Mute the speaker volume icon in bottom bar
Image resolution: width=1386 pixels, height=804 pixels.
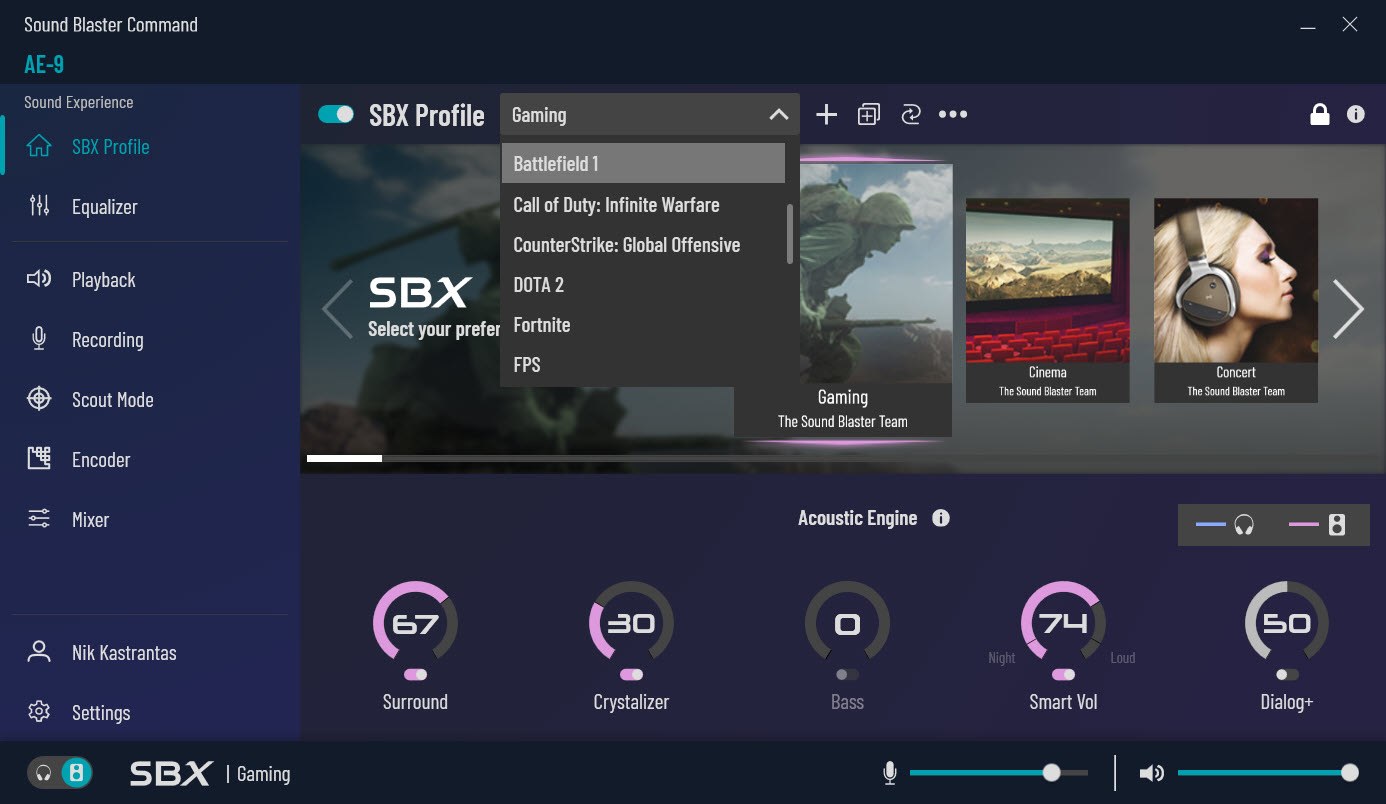point(1152,773)
